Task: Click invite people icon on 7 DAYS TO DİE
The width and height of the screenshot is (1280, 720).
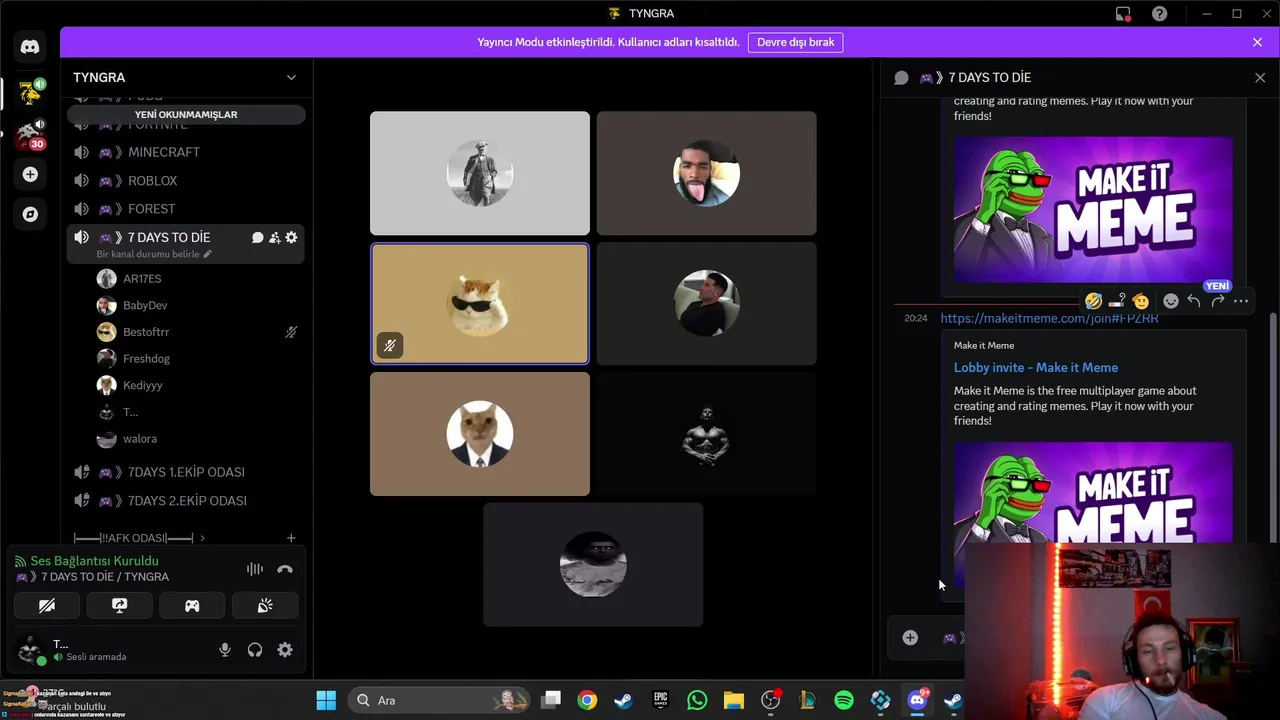Action: [x=274, y=237]
